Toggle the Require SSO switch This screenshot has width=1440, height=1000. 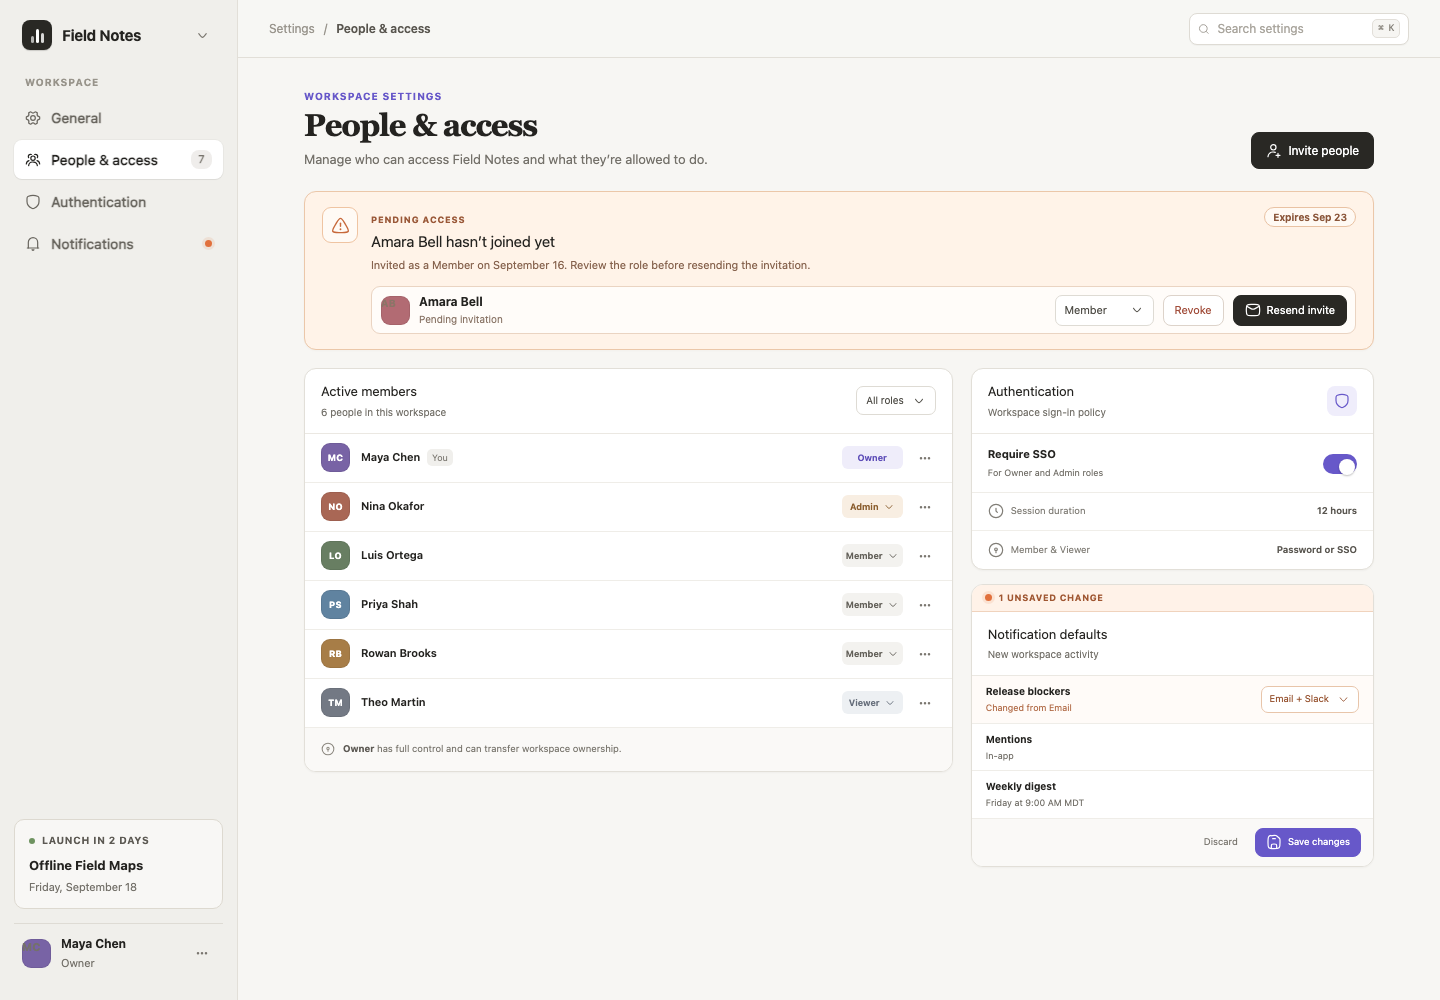coord(1340,465)
